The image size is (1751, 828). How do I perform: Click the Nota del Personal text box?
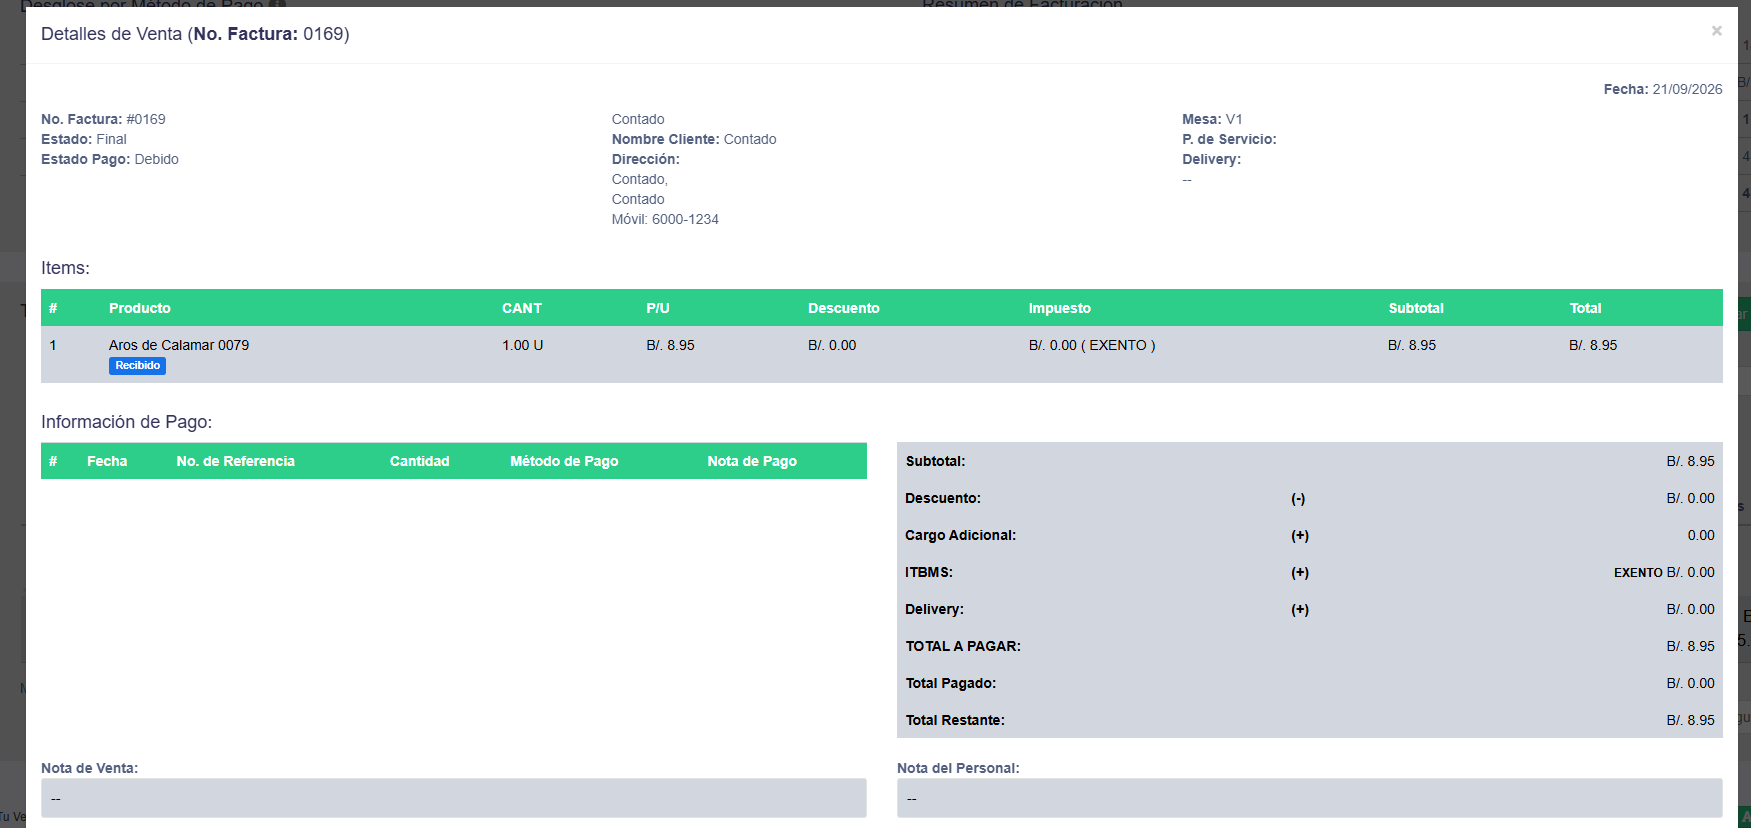coord(1310,798)
